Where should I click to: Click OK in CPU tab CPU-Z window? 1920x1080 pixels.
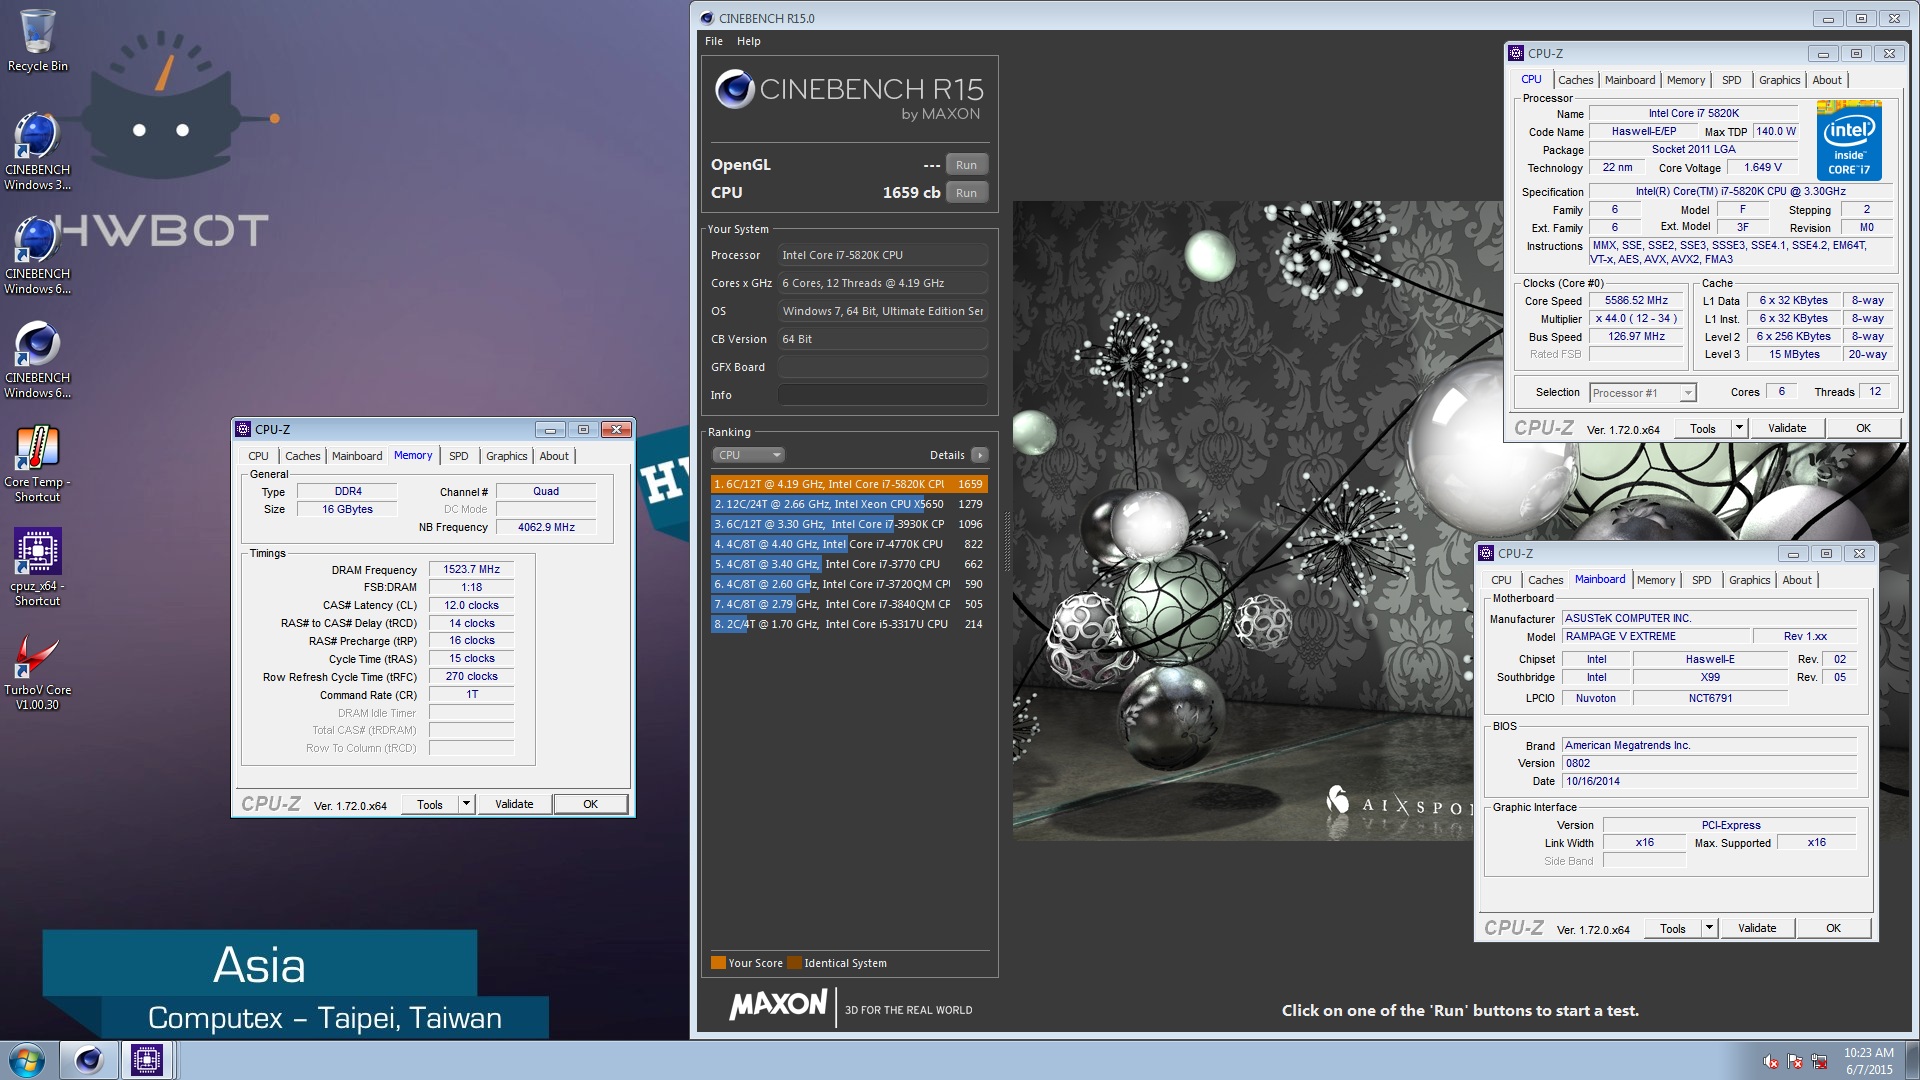(x=1864, y=428)
